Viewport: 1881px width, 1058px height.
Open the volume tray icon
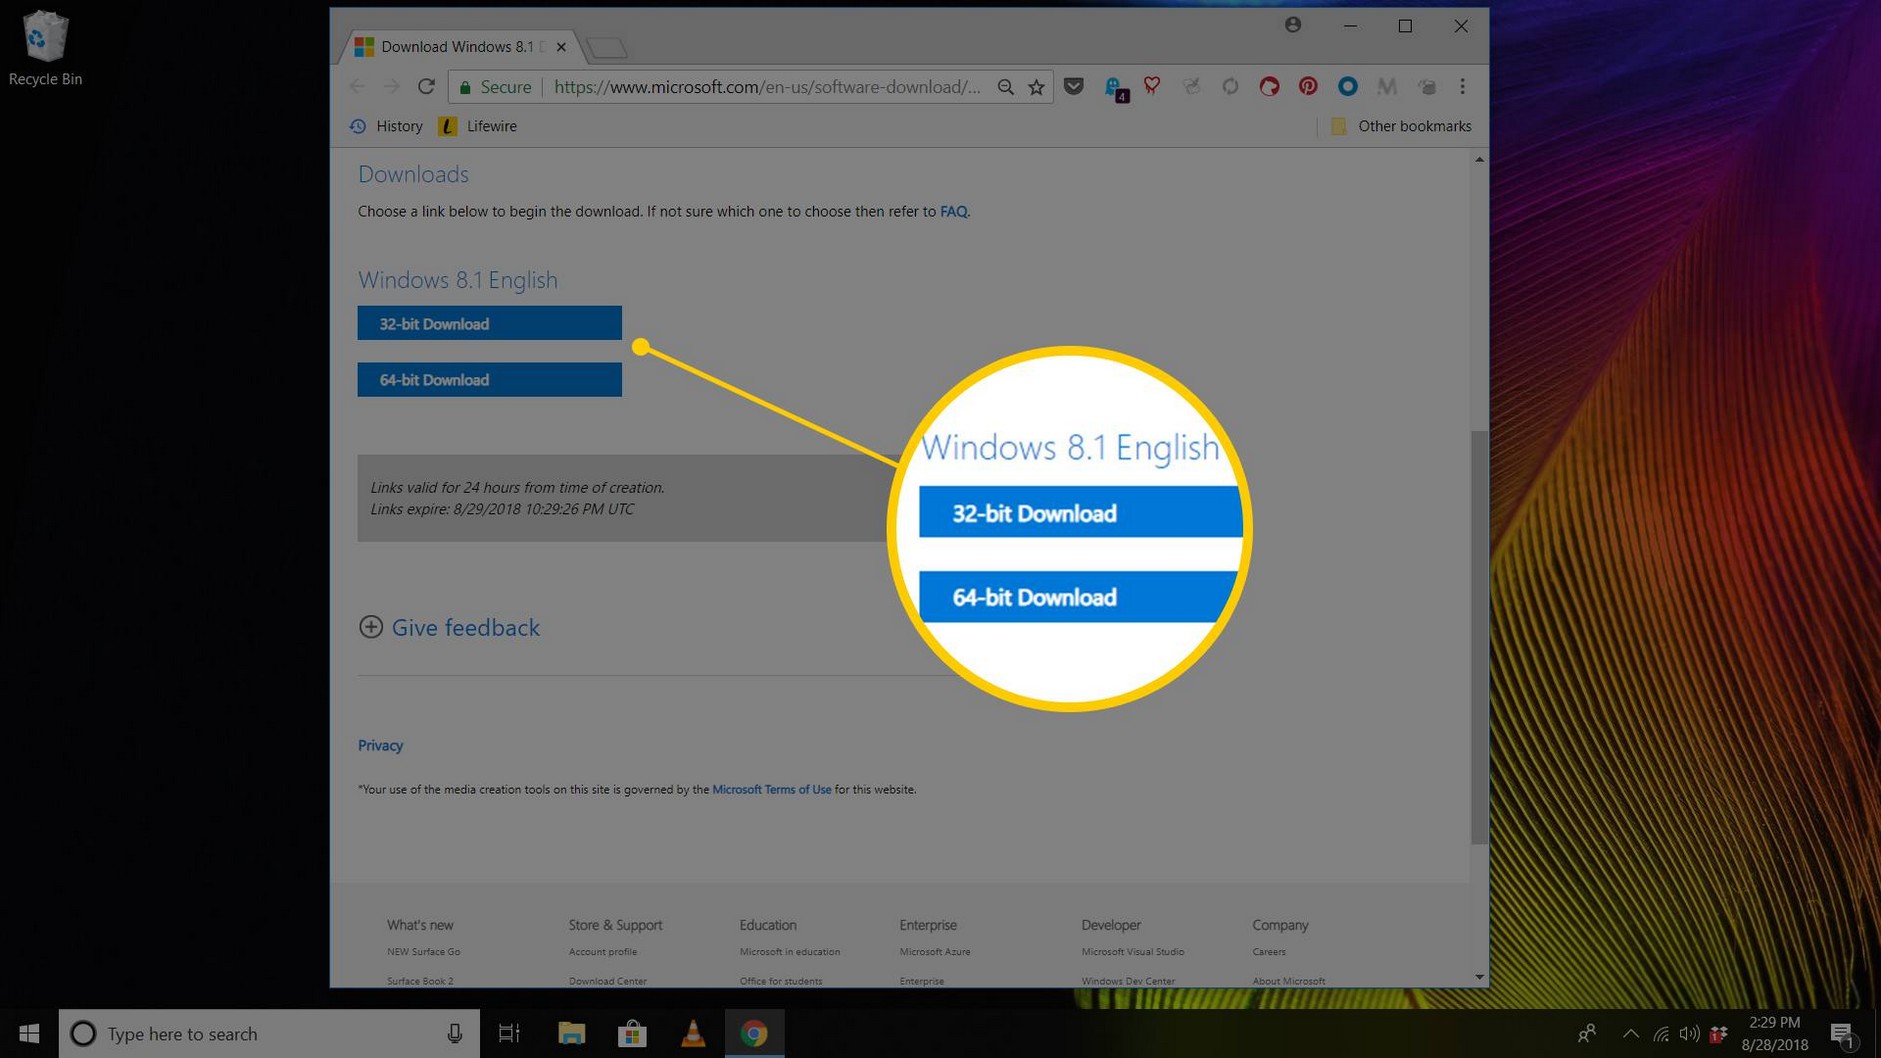(x=1689, y=1033)
